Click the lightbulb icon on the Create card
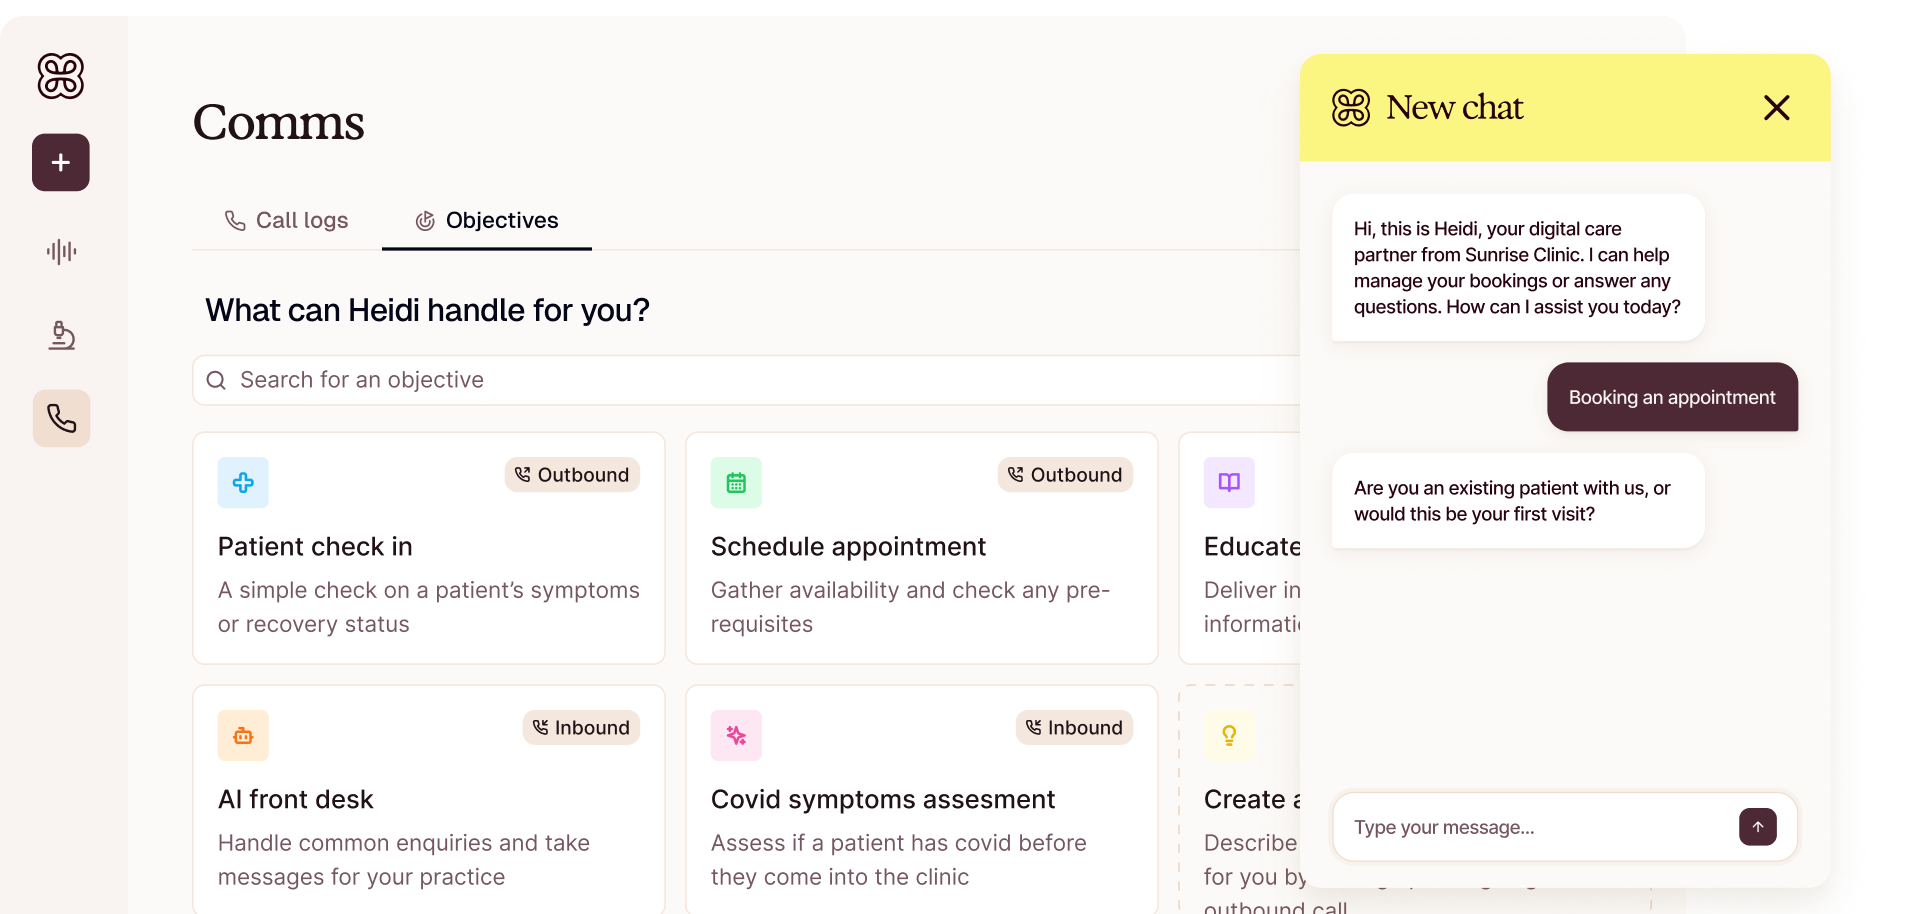 1229,735
